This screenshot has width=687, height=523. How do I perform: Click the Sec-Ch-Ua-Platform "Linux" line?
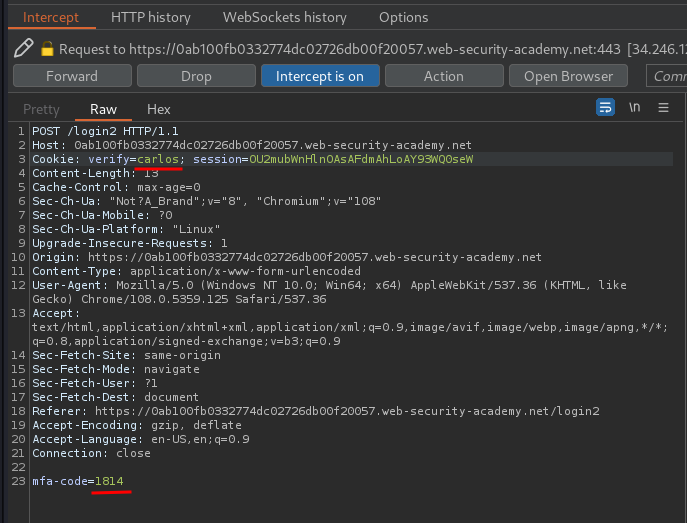tap(126, 229)
